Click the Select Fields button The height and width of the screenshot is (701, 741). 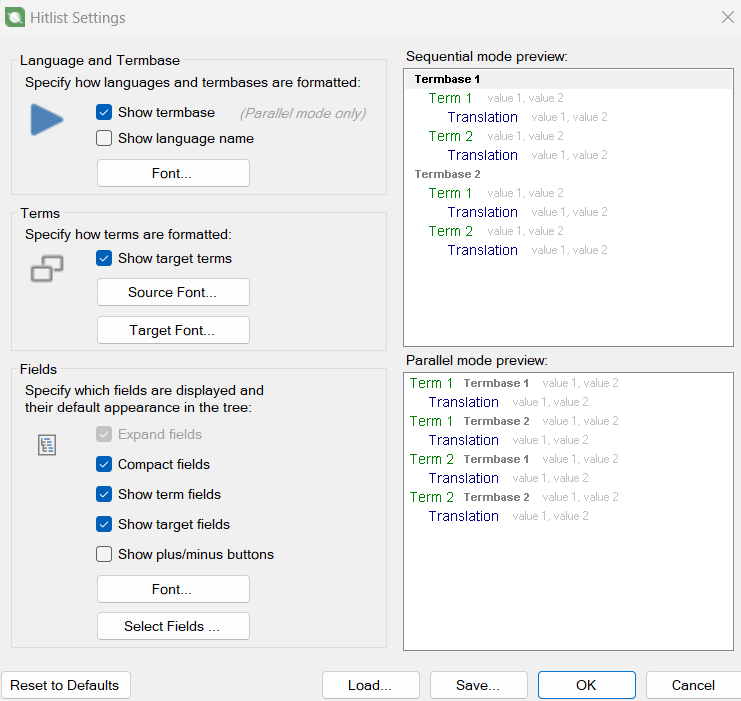[173, 626]
